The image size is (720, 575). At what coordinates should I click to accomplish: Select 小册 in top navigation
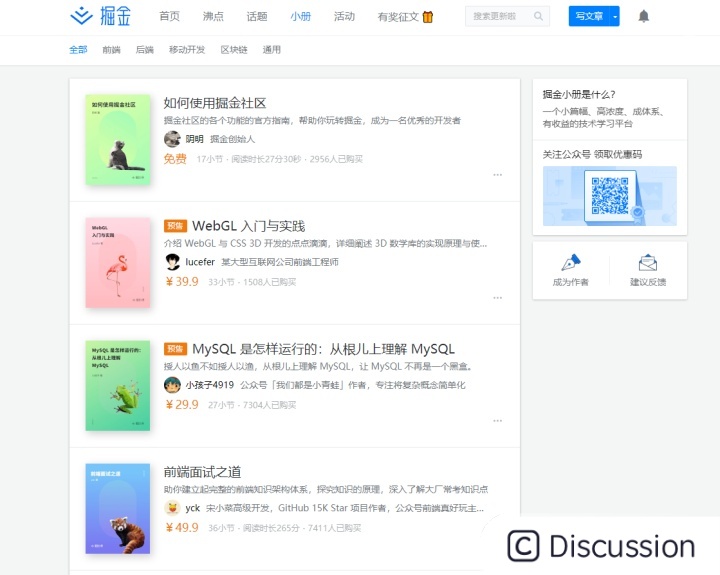[300, 17]
